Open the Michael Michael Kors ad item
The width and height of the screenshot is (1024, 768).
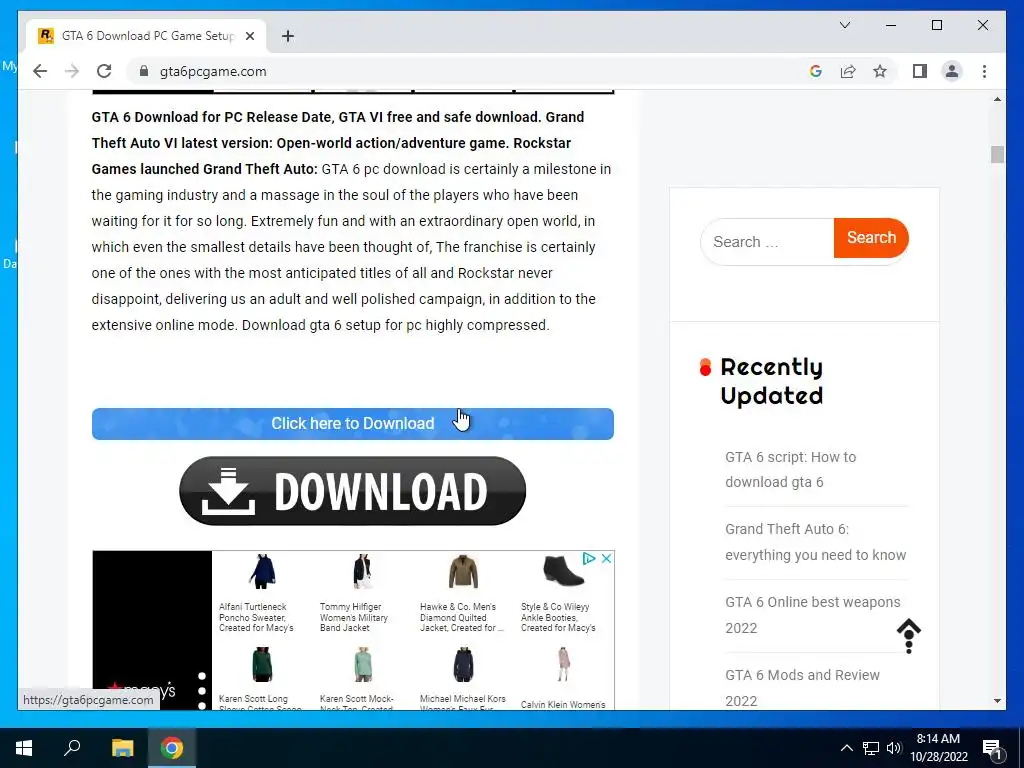tap(462, 678)
